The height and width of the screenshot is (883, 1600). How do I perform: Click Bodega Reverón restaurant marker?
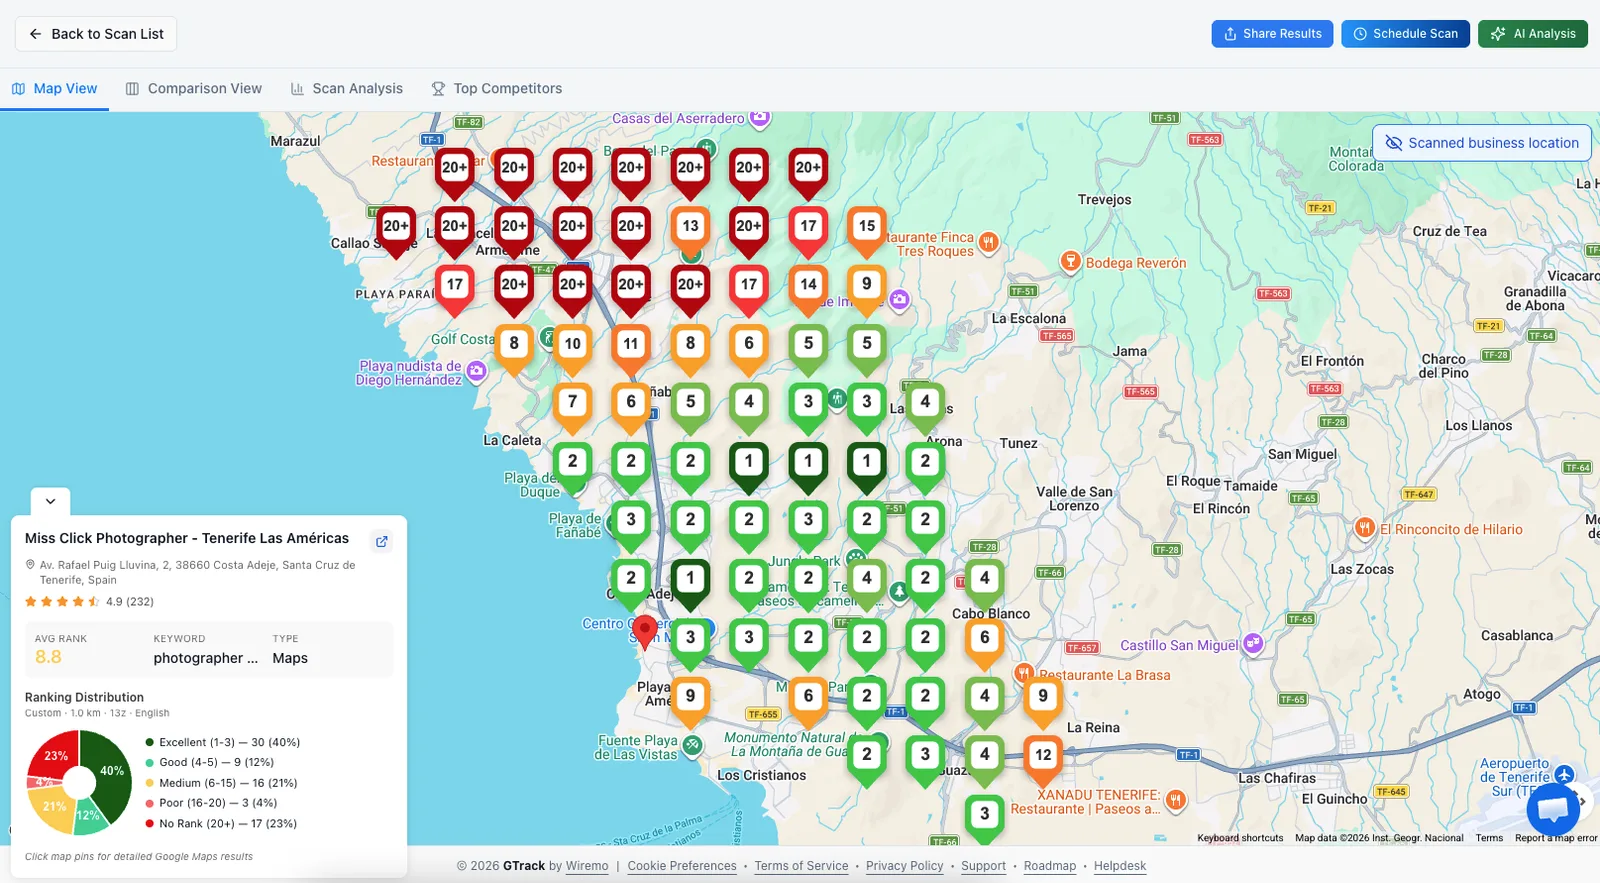1070,262
